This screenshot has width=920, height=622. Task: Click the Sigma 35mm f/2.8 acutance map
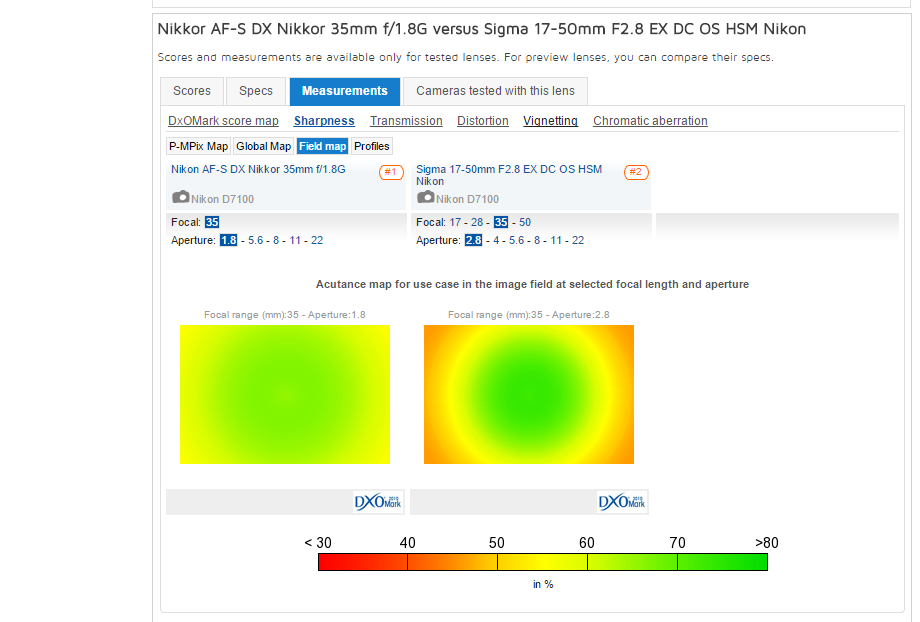(x=529, y=394)
